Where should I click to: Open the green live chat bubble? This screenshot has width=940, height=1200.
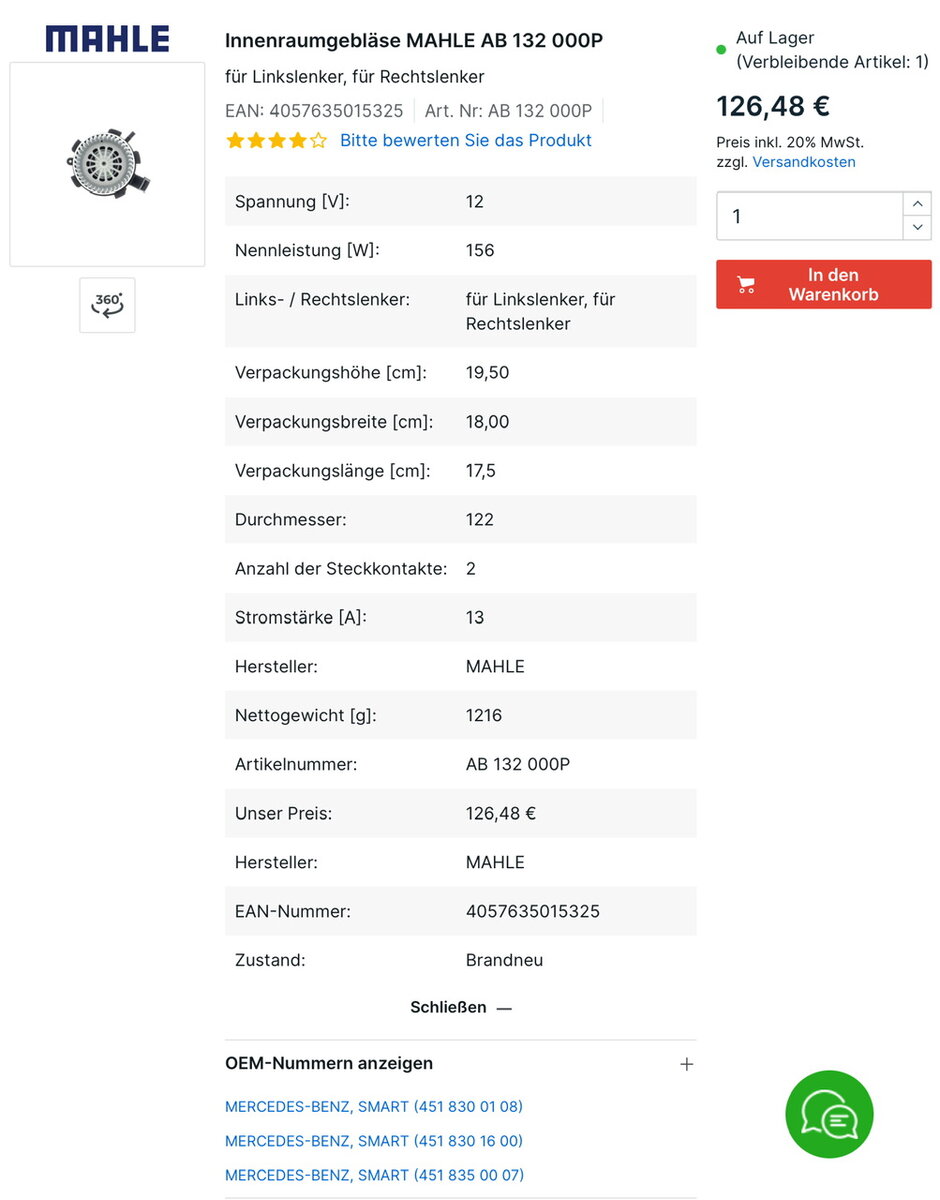click(829, 1115)
